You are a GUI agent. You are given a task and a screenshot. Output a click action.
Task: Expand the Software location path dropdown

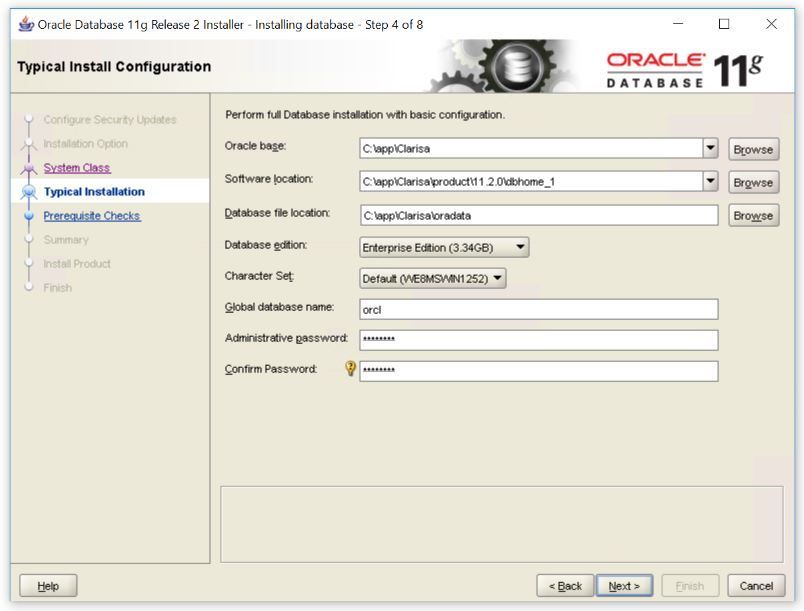pos(710,181)
